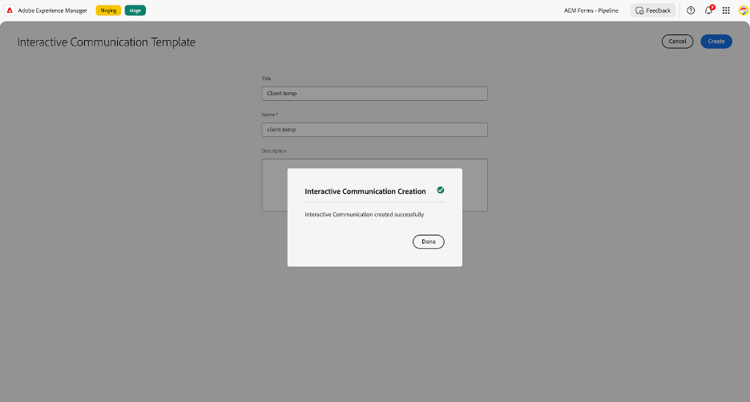The width and height of the screenshot is (750, 402).
Task: Click the Feedback chat icon
Action: pyautogui.click(x=640, y=11)
